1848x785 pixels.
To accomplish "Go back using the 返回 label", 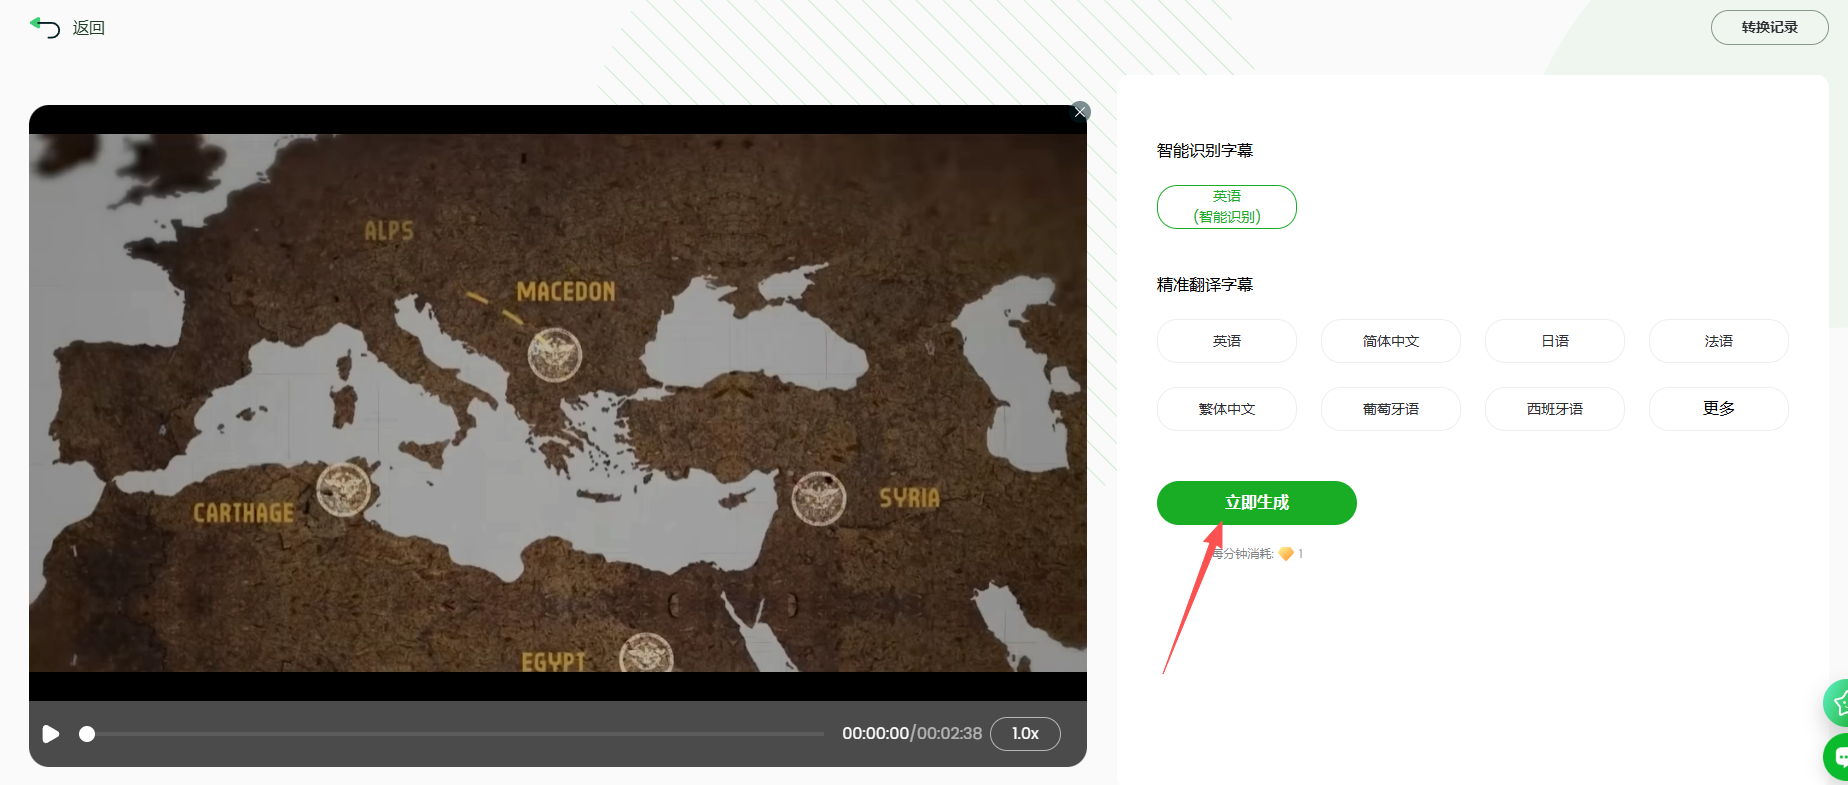I will point(89,28).
